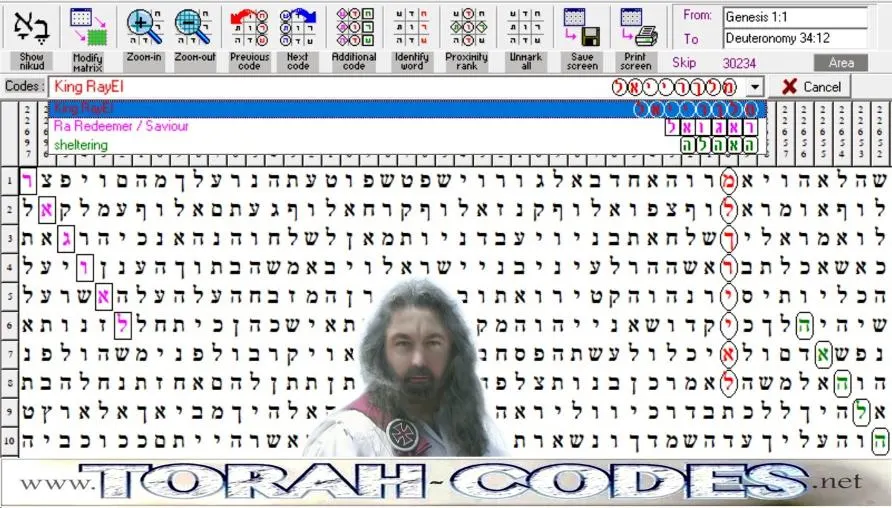
Task: Click the Next code label button
Action: (x=298, y=61)
